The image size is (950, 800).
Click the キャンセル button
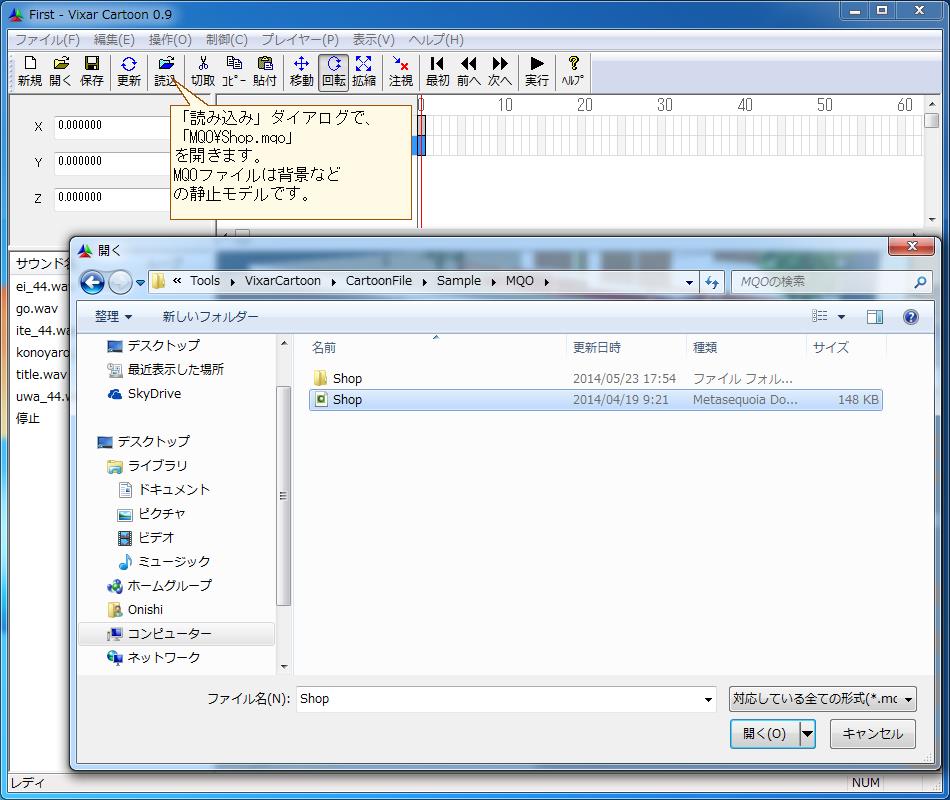pos(872,734)
